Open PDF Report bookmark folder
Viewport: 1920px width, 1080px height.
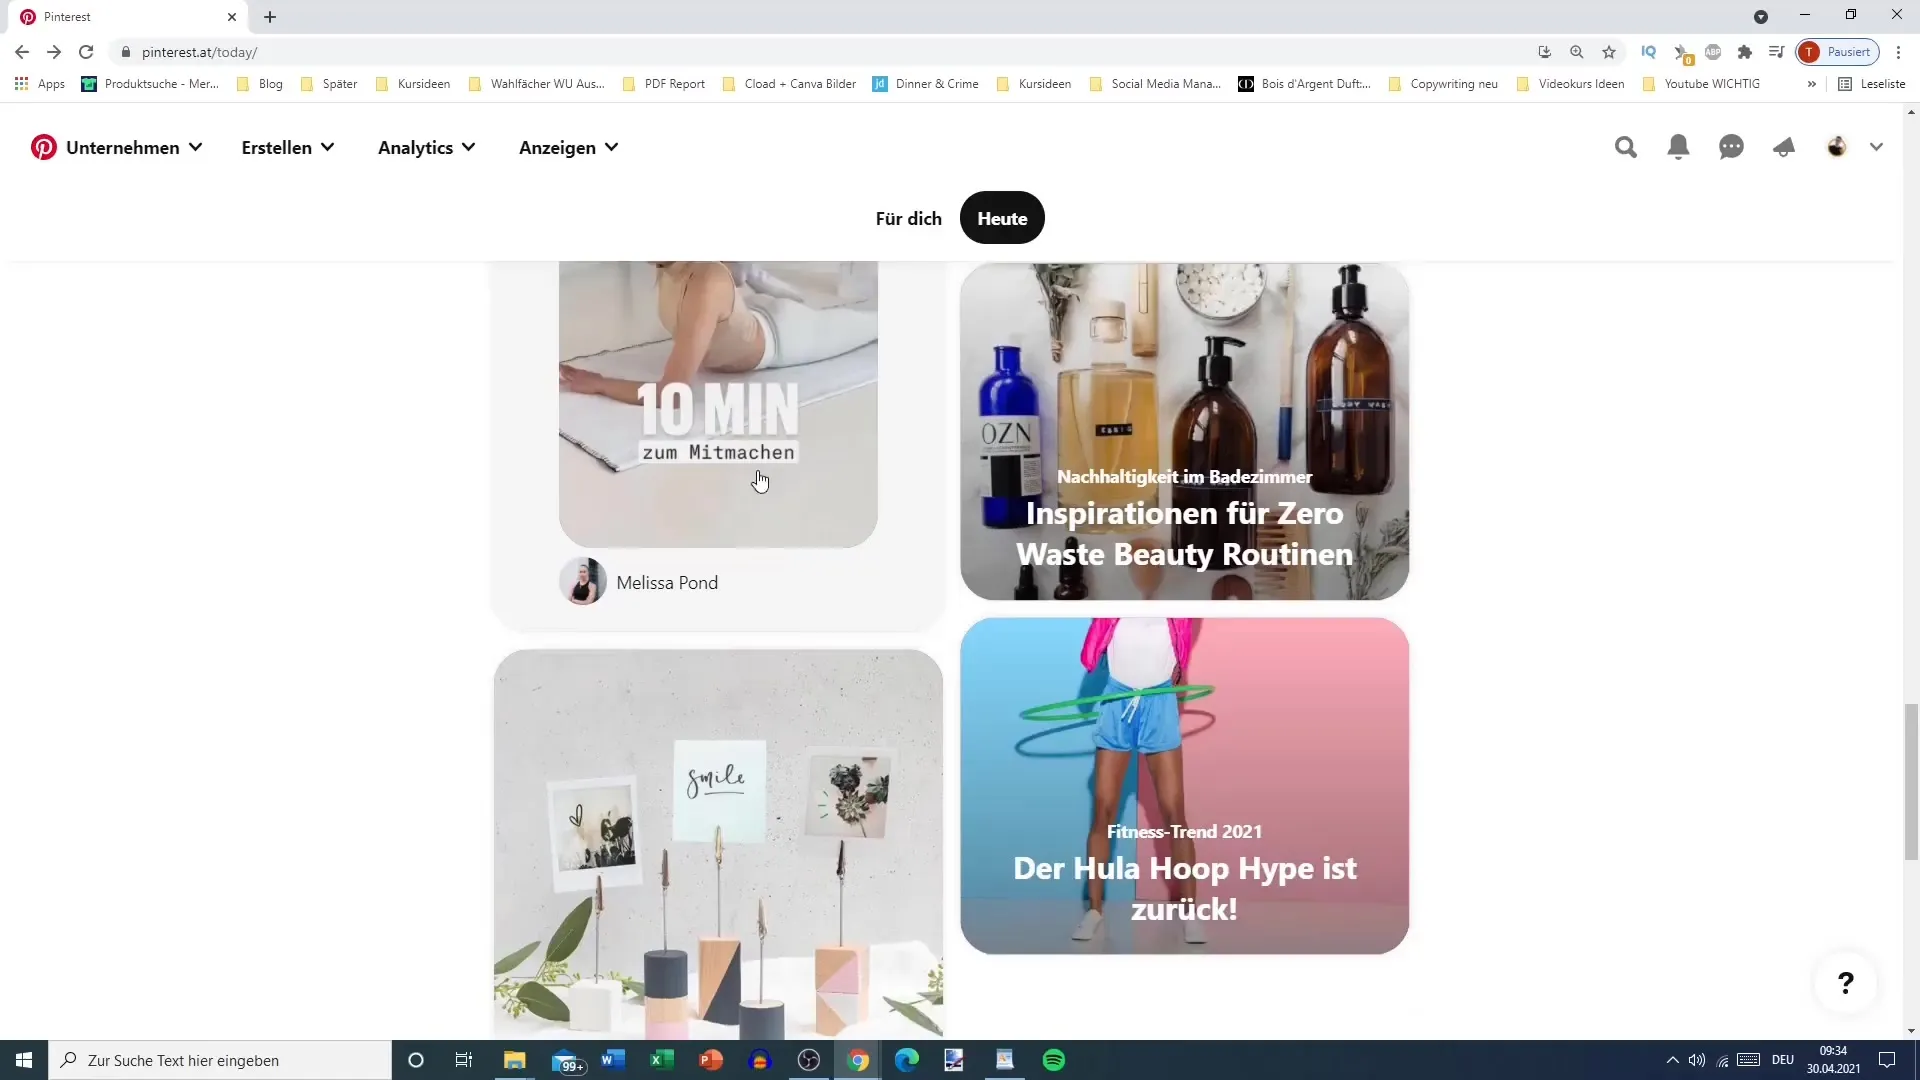[x=664, y=84]
